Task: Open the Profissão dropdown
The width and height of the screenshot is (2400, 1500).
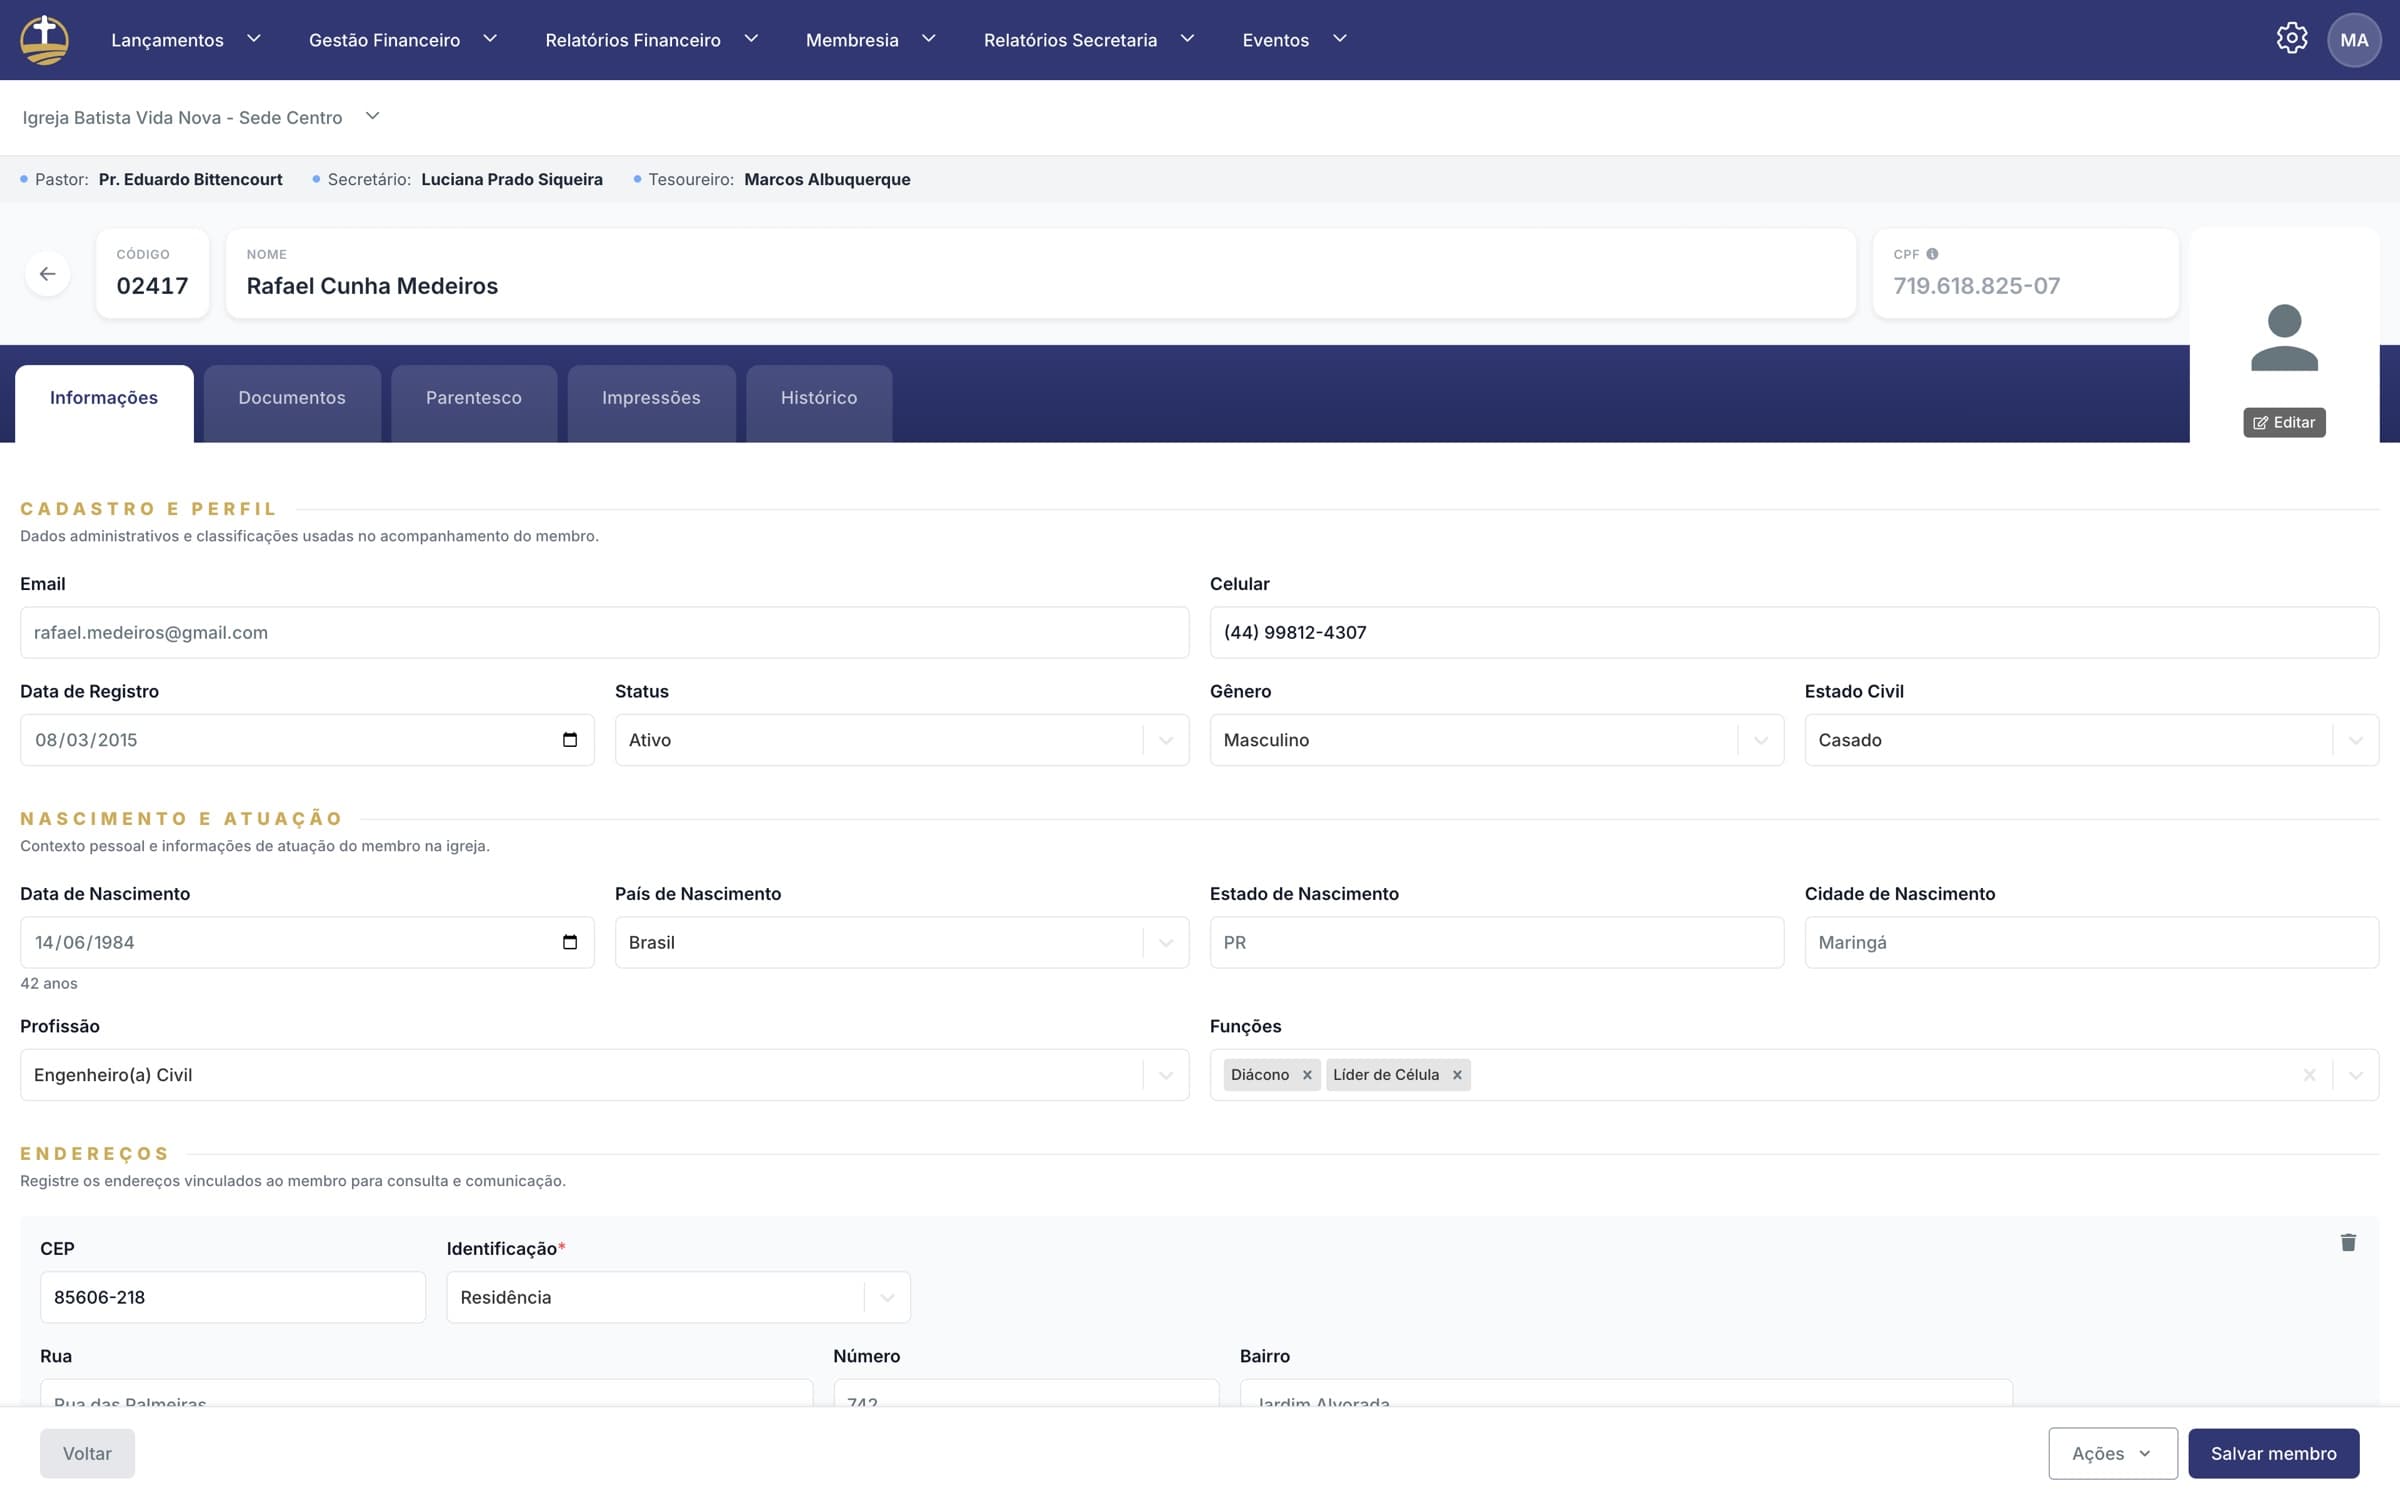Action: pyautogui.click(x=604, y=1075)
